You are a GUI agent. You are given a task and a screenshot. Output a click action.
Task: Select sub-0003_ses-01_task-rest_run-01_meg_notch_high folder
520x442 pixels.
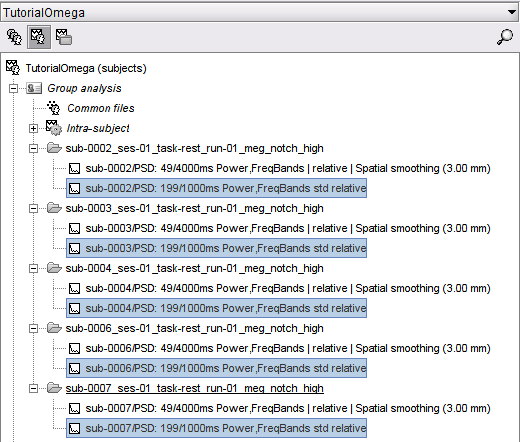(194, 208)
